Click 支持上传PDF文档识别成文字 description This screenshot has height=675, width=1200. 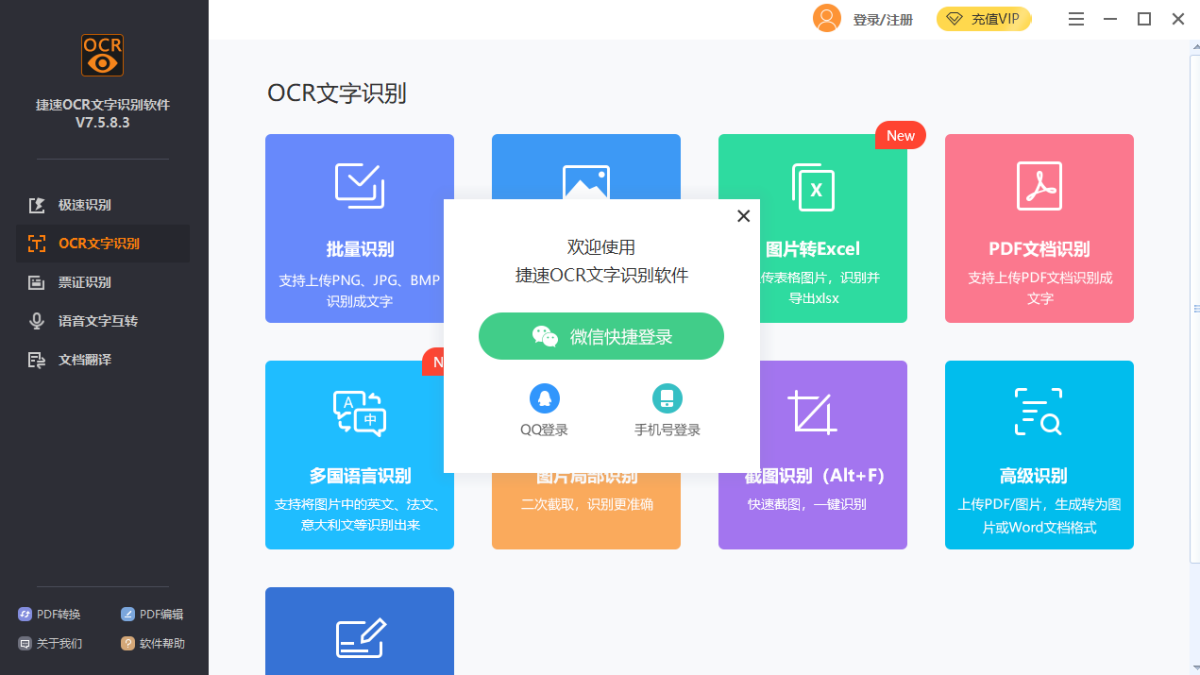click(1040, 288)
